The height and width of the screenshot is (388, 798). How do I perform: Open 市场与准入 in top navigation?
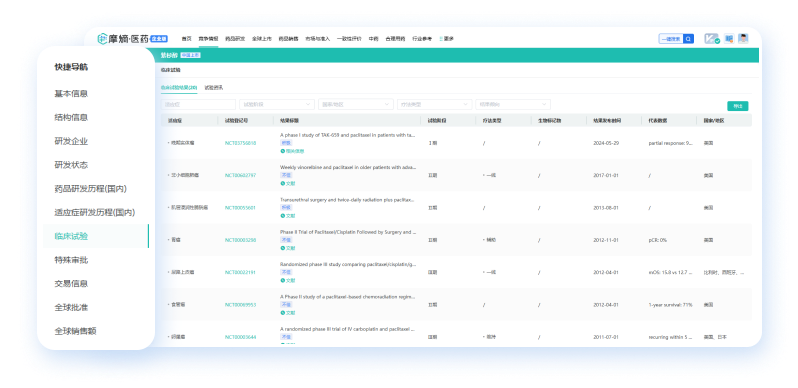[x=318, y=39]
